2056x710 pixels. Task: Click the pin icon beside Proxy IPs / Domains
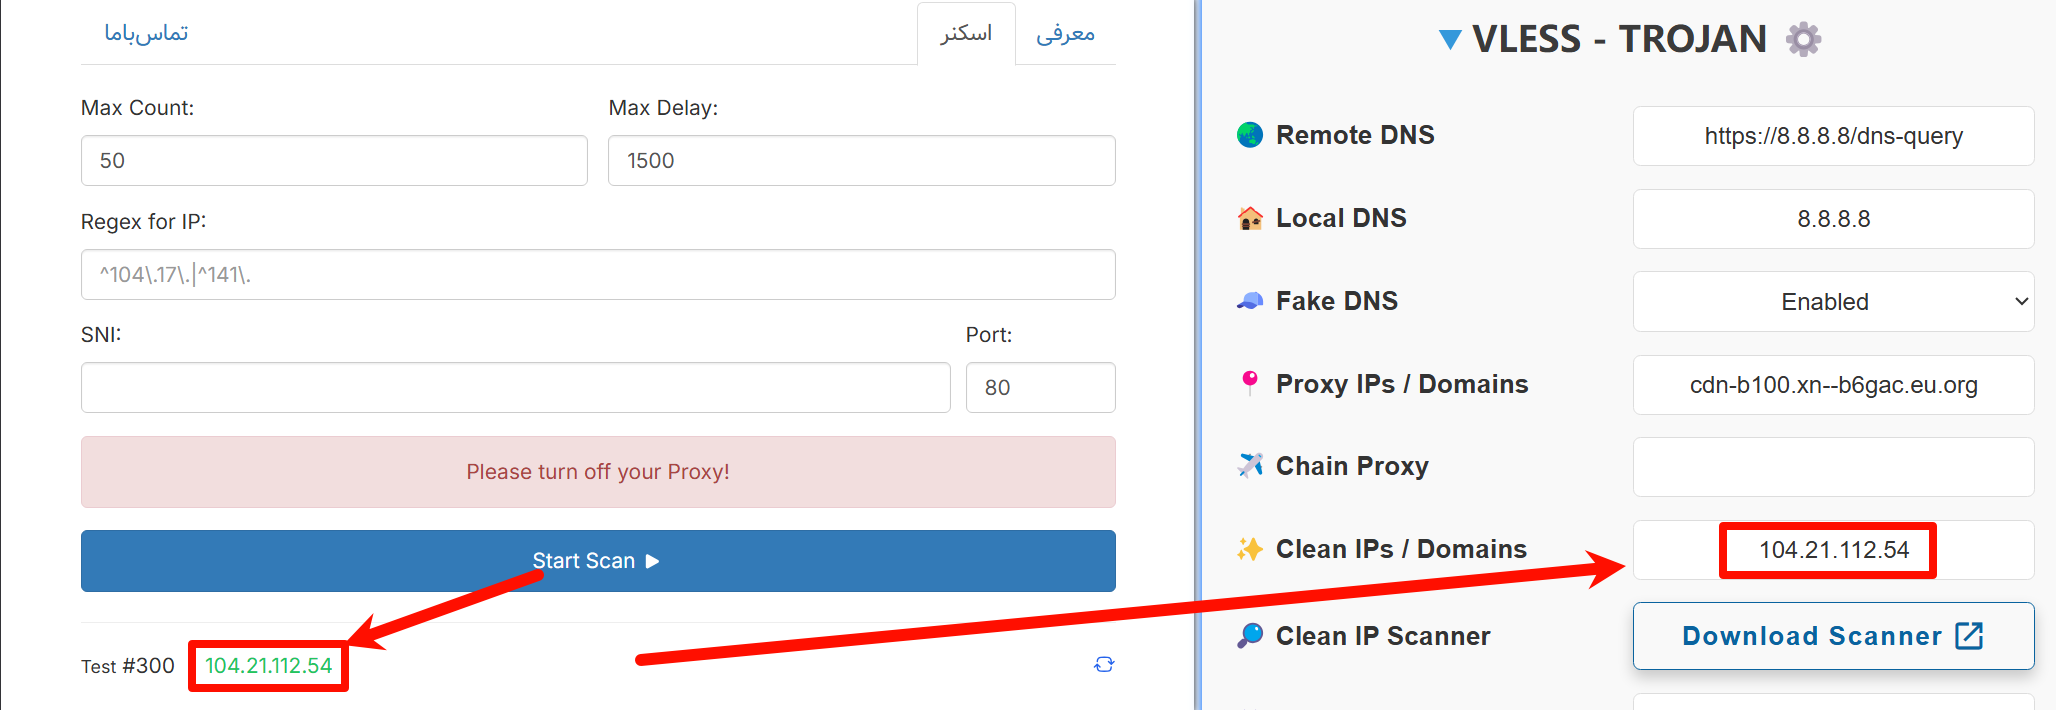(1250, 383)
